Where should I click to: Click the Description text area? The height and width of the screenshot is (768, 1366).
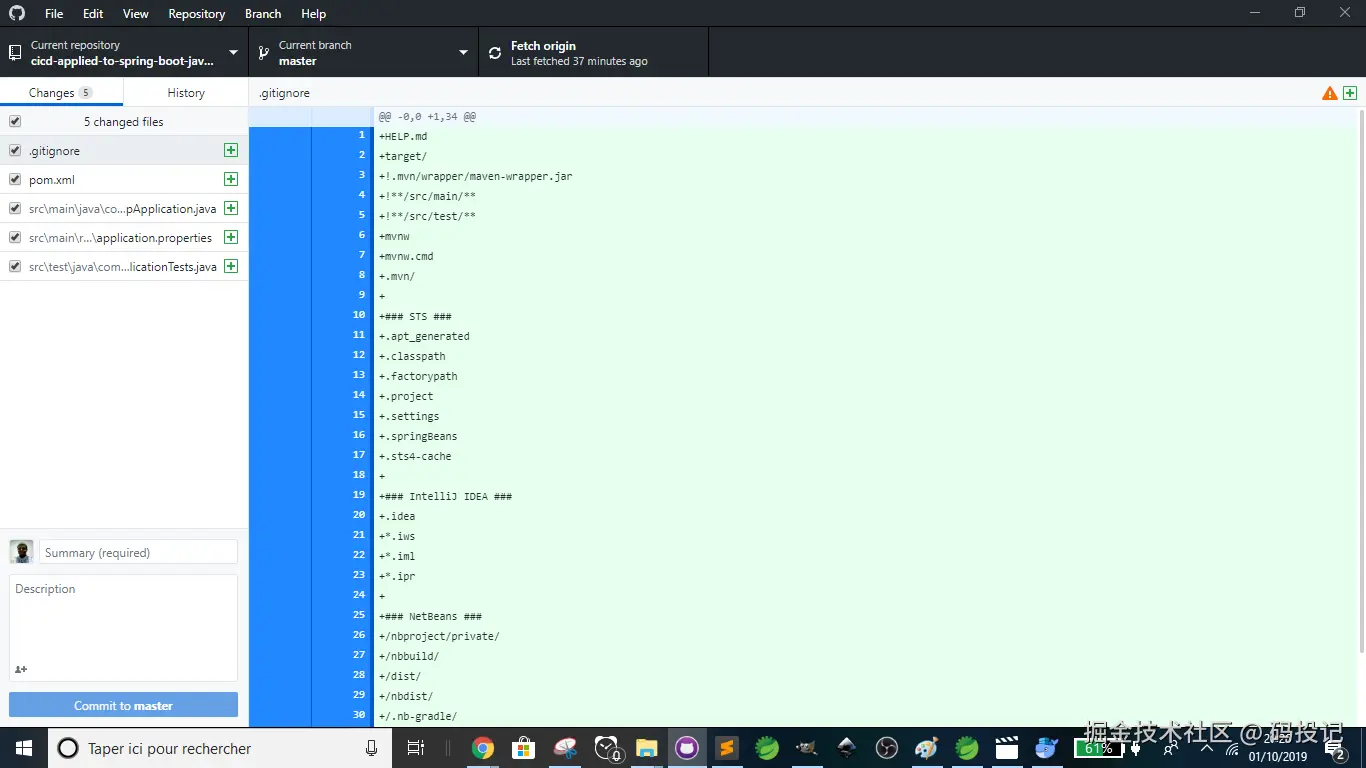(123, 628)
